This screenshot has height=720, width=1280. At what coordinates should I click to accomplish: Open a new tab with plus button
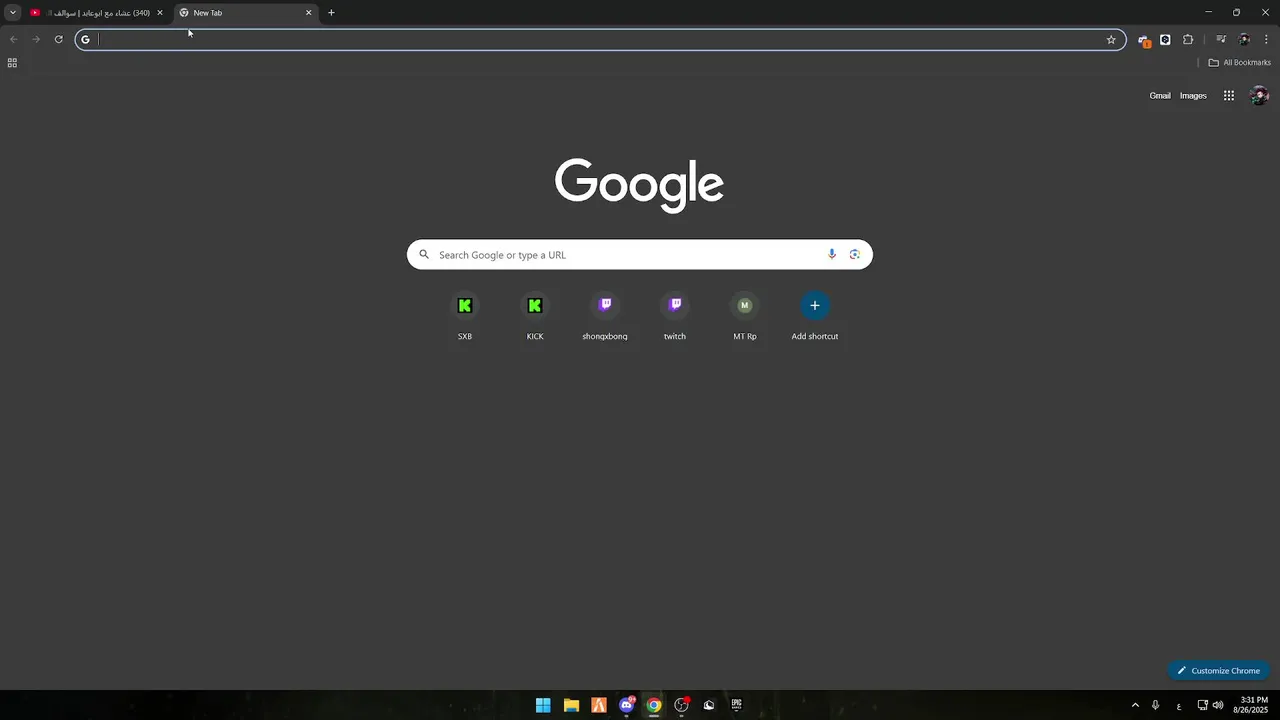click(331, 13)
